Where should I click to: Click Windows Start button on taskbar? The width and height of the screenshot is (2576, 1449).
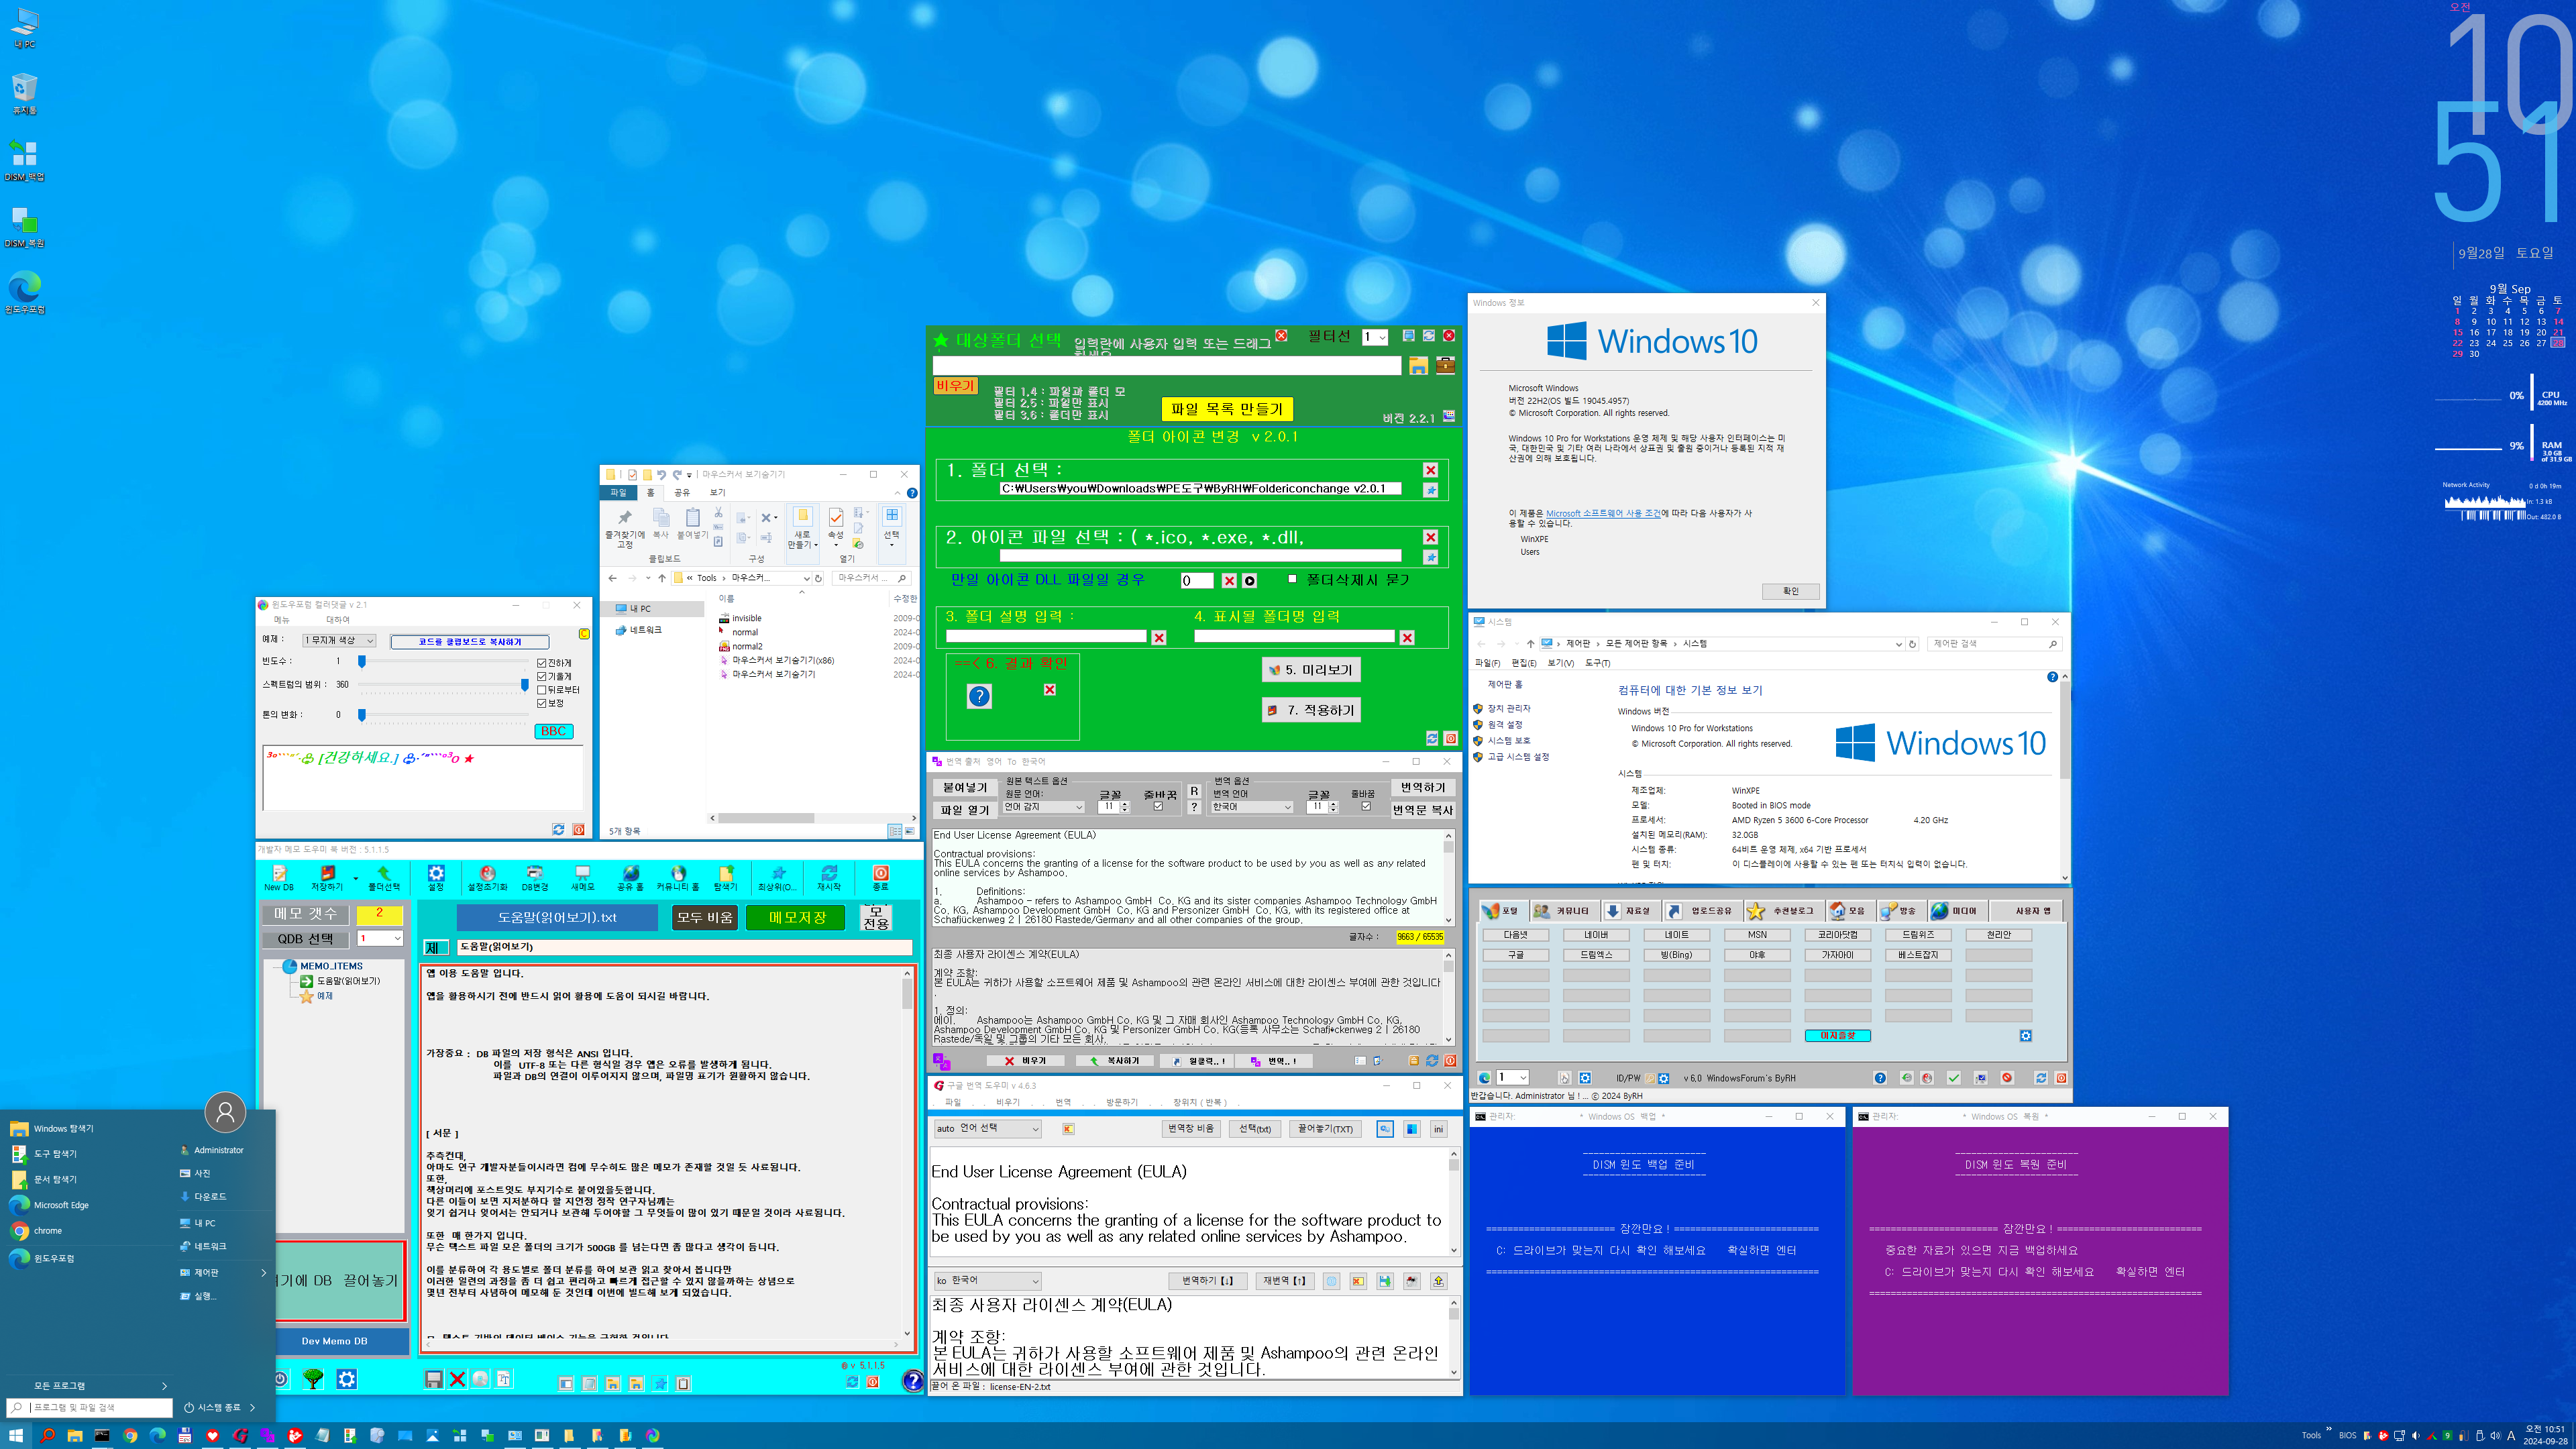tap(16, 1435)
